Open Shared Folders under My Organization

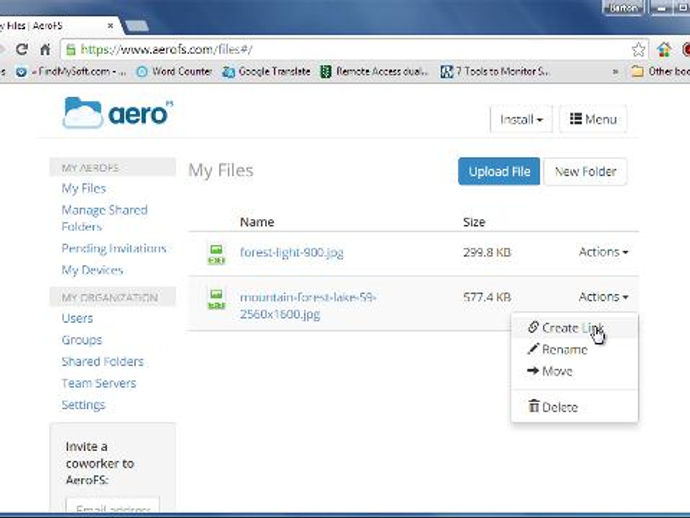(103, 361)
